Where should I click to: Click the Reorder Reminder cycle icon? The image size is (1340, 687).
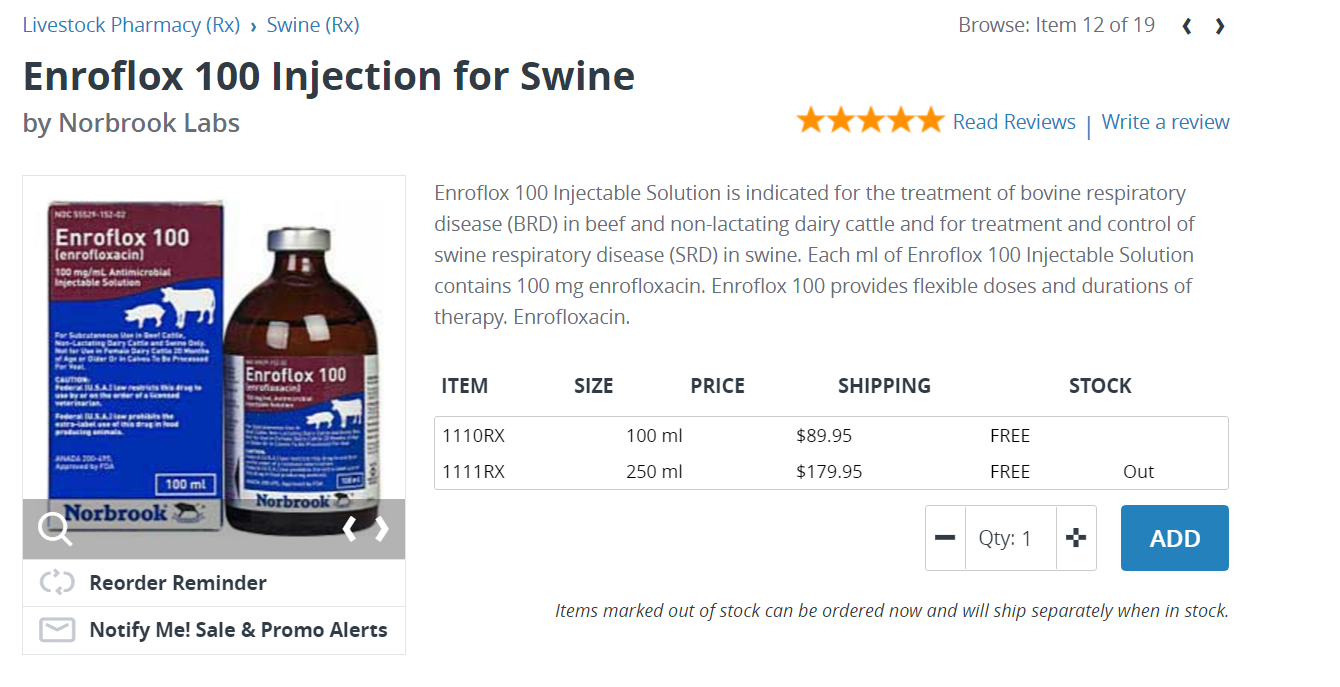[x=57, y=582]
